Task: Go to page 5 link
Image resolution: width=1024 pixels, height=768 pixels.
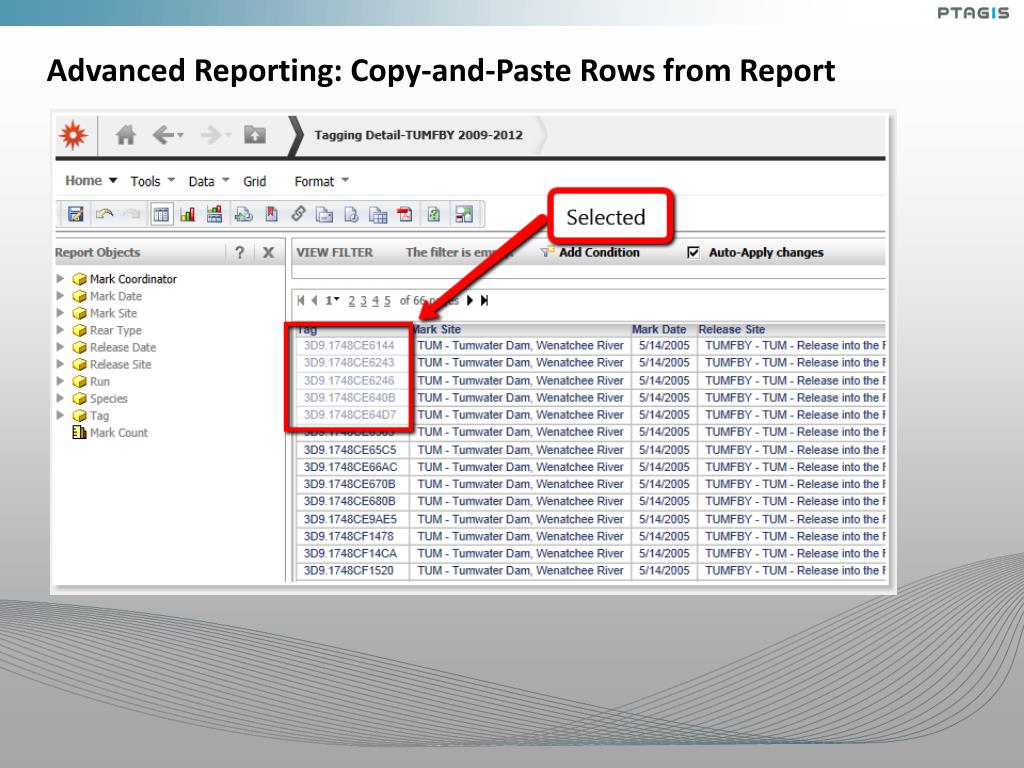Action: 387,300
